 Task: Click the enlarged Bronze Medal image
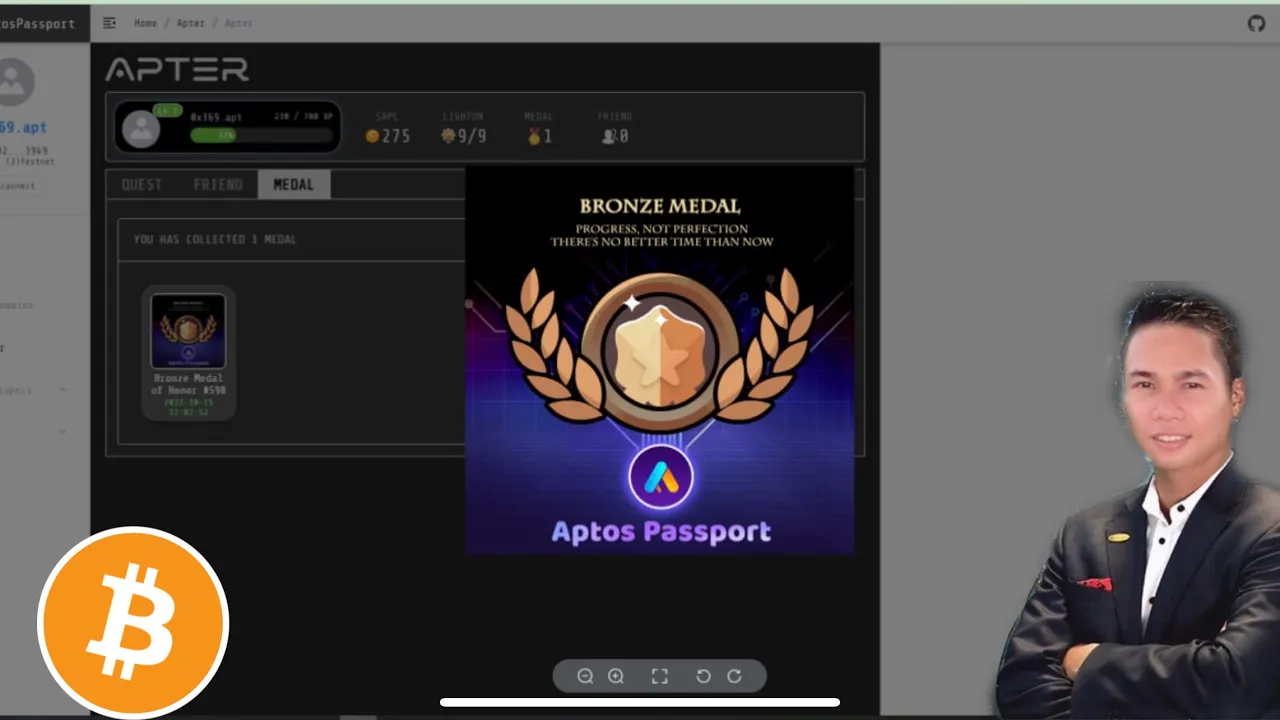(660, 360)
